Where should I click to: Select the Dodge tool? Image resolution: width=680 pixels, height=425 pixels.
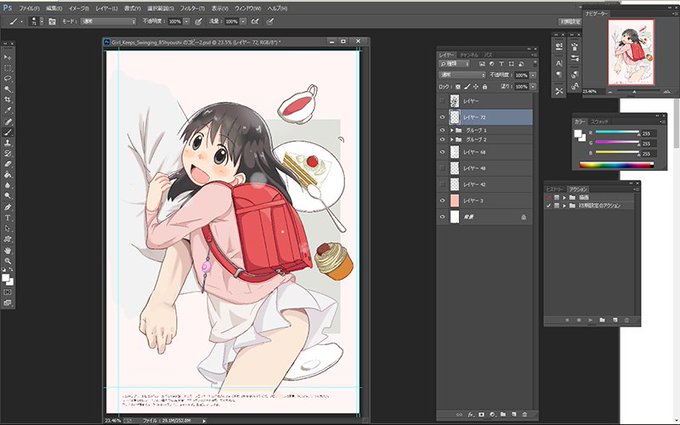coord(7,196)
